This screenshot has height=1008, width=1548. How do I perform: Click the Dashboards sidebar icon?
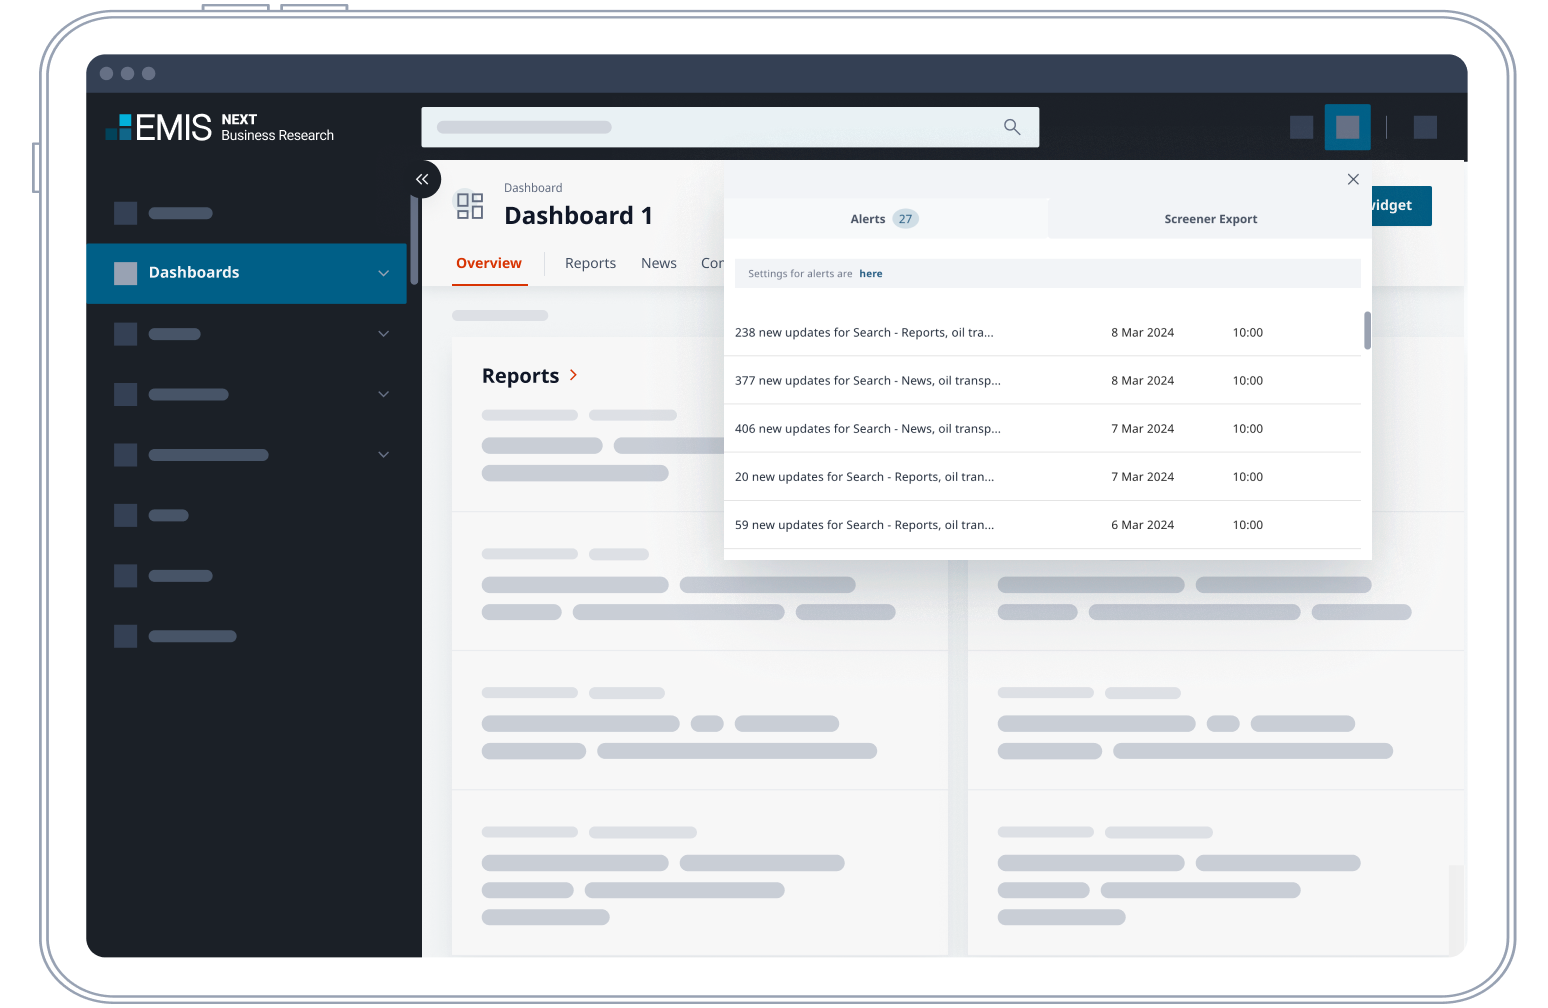[x=126, y=273]
